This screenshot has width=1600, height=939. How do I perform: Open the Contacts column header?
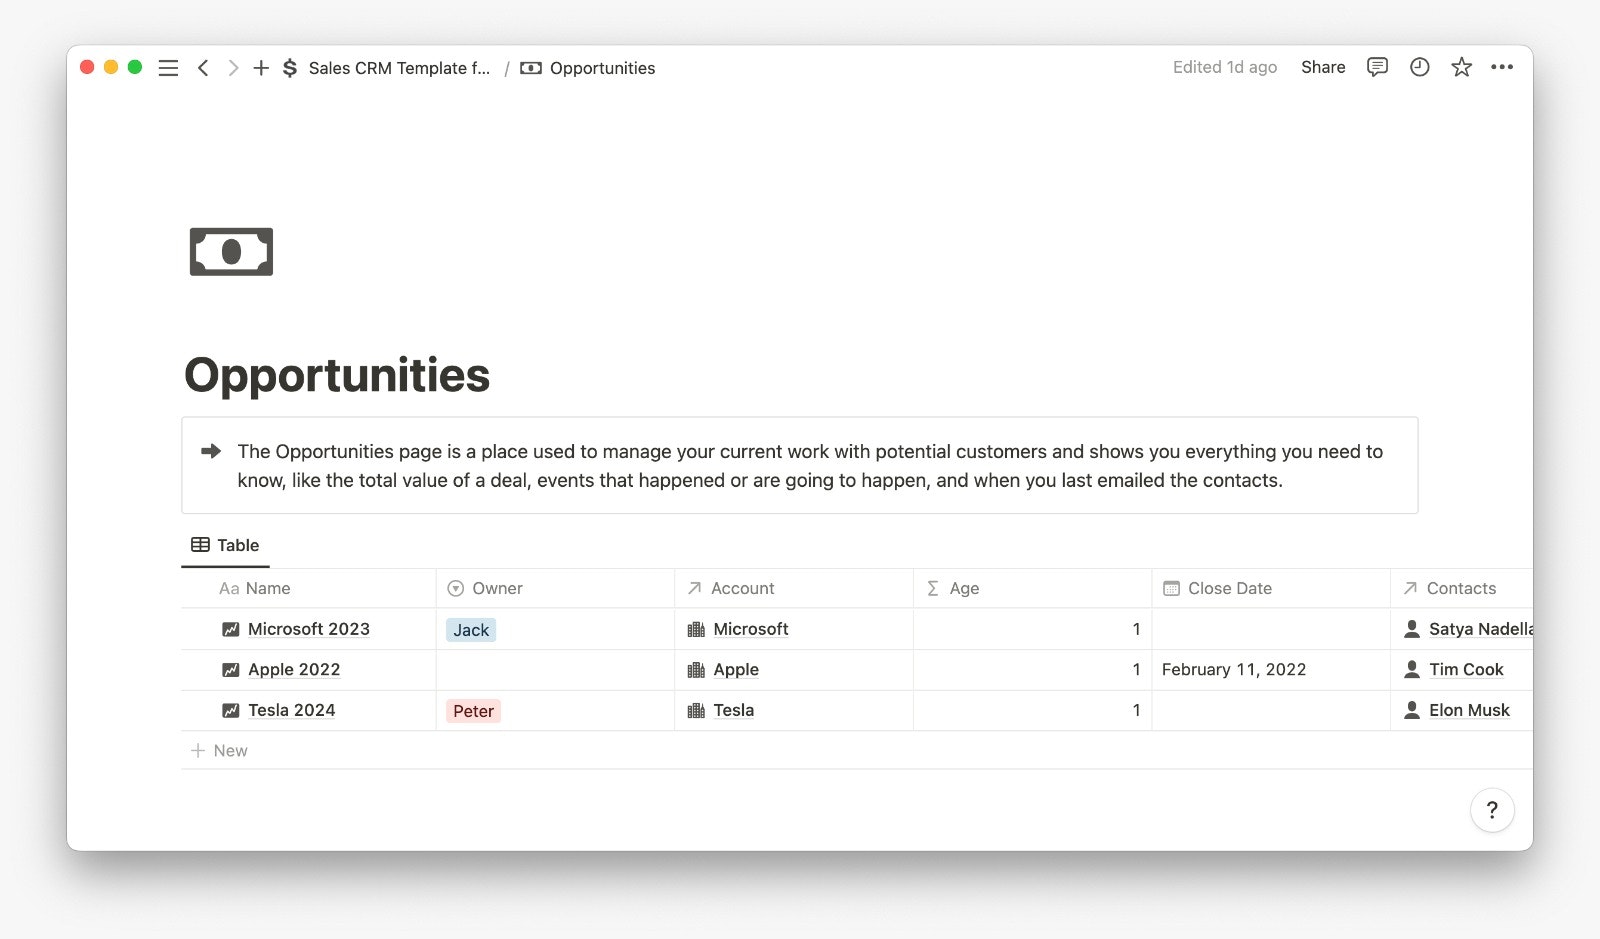tap(1462, 588)
